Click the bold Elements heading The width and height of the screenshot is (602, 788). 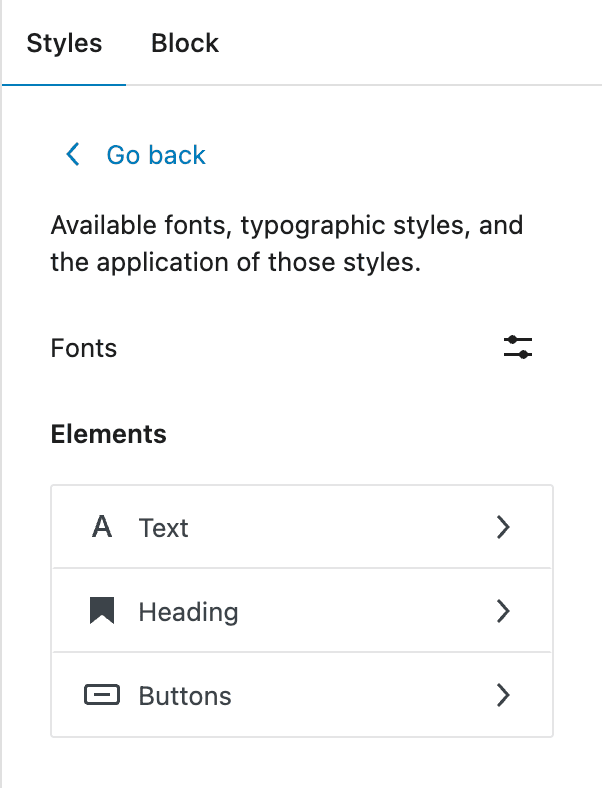tap(108, 434)
